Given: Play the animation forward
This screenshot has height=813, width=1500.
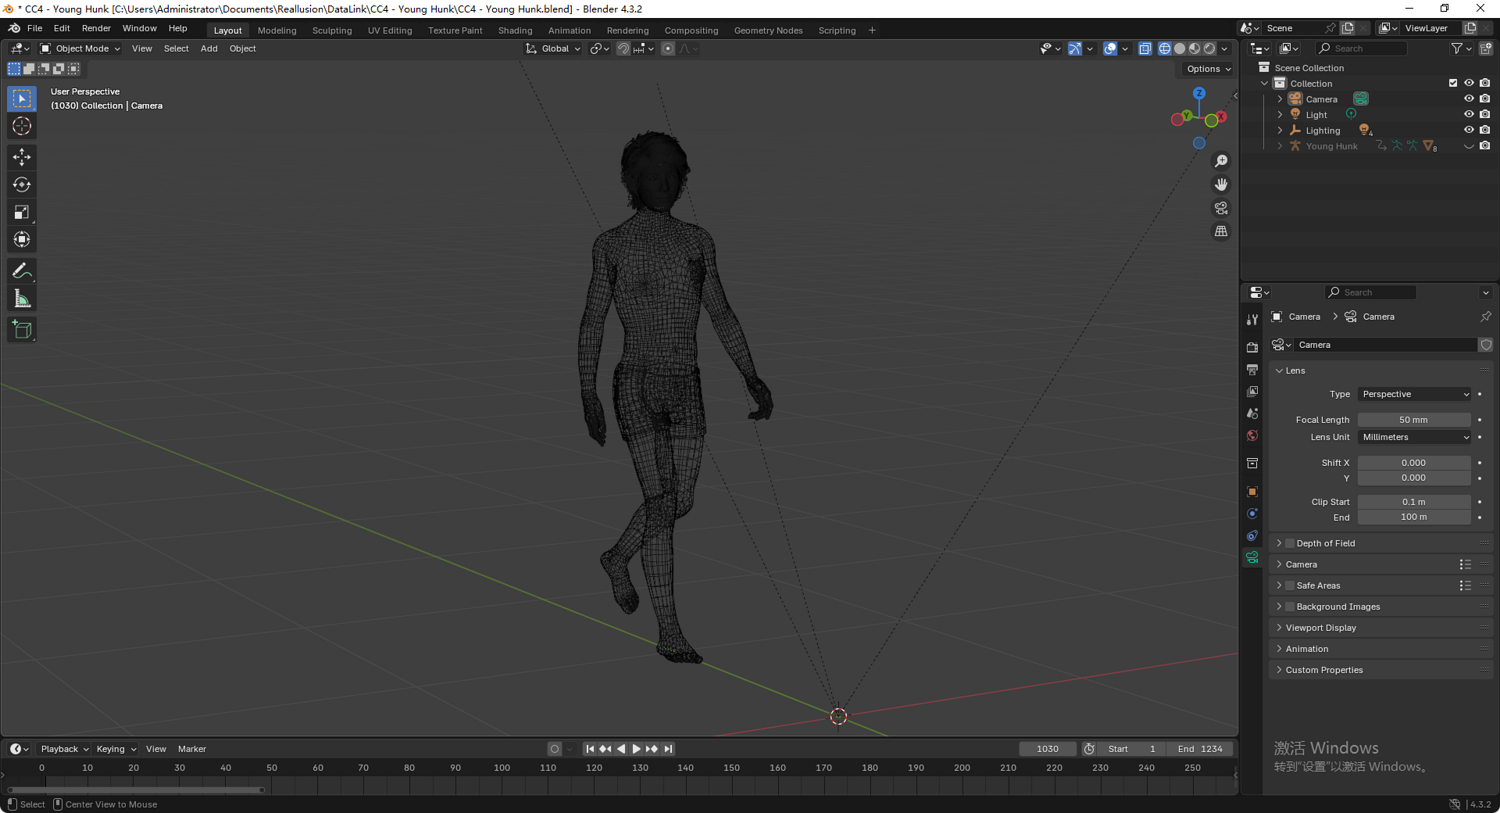Looking at the screenshot, I should (x=637, y=749).
